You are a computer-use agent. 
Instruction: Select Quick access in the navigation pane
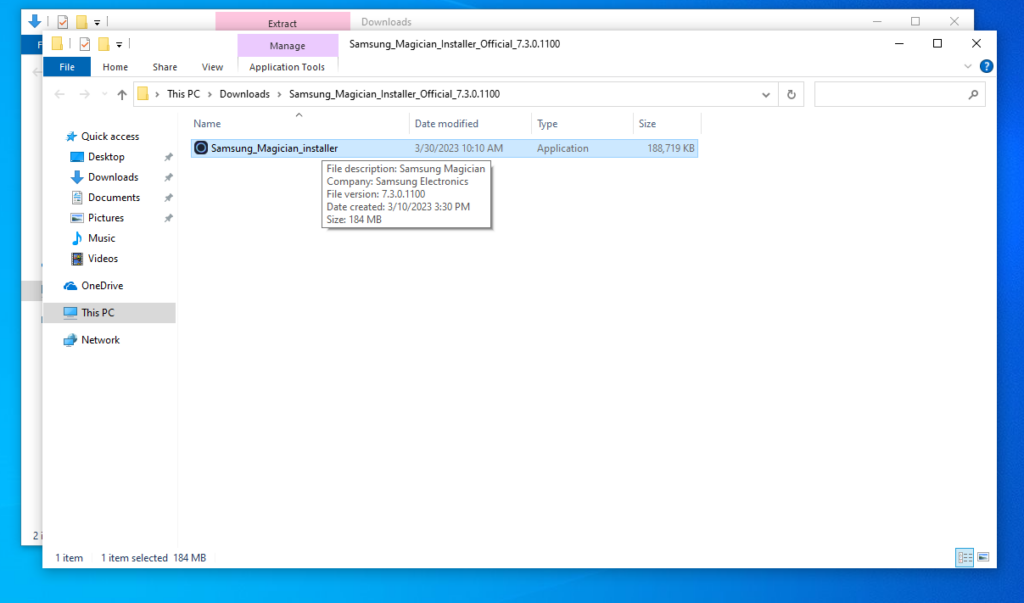coord(110,137)
